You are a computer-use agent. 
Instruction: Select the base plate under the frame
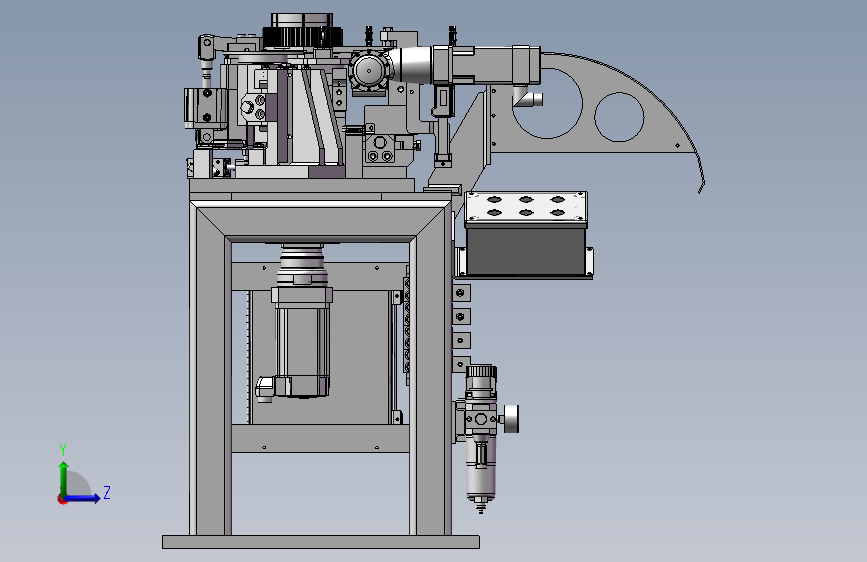tap(321, 542)
